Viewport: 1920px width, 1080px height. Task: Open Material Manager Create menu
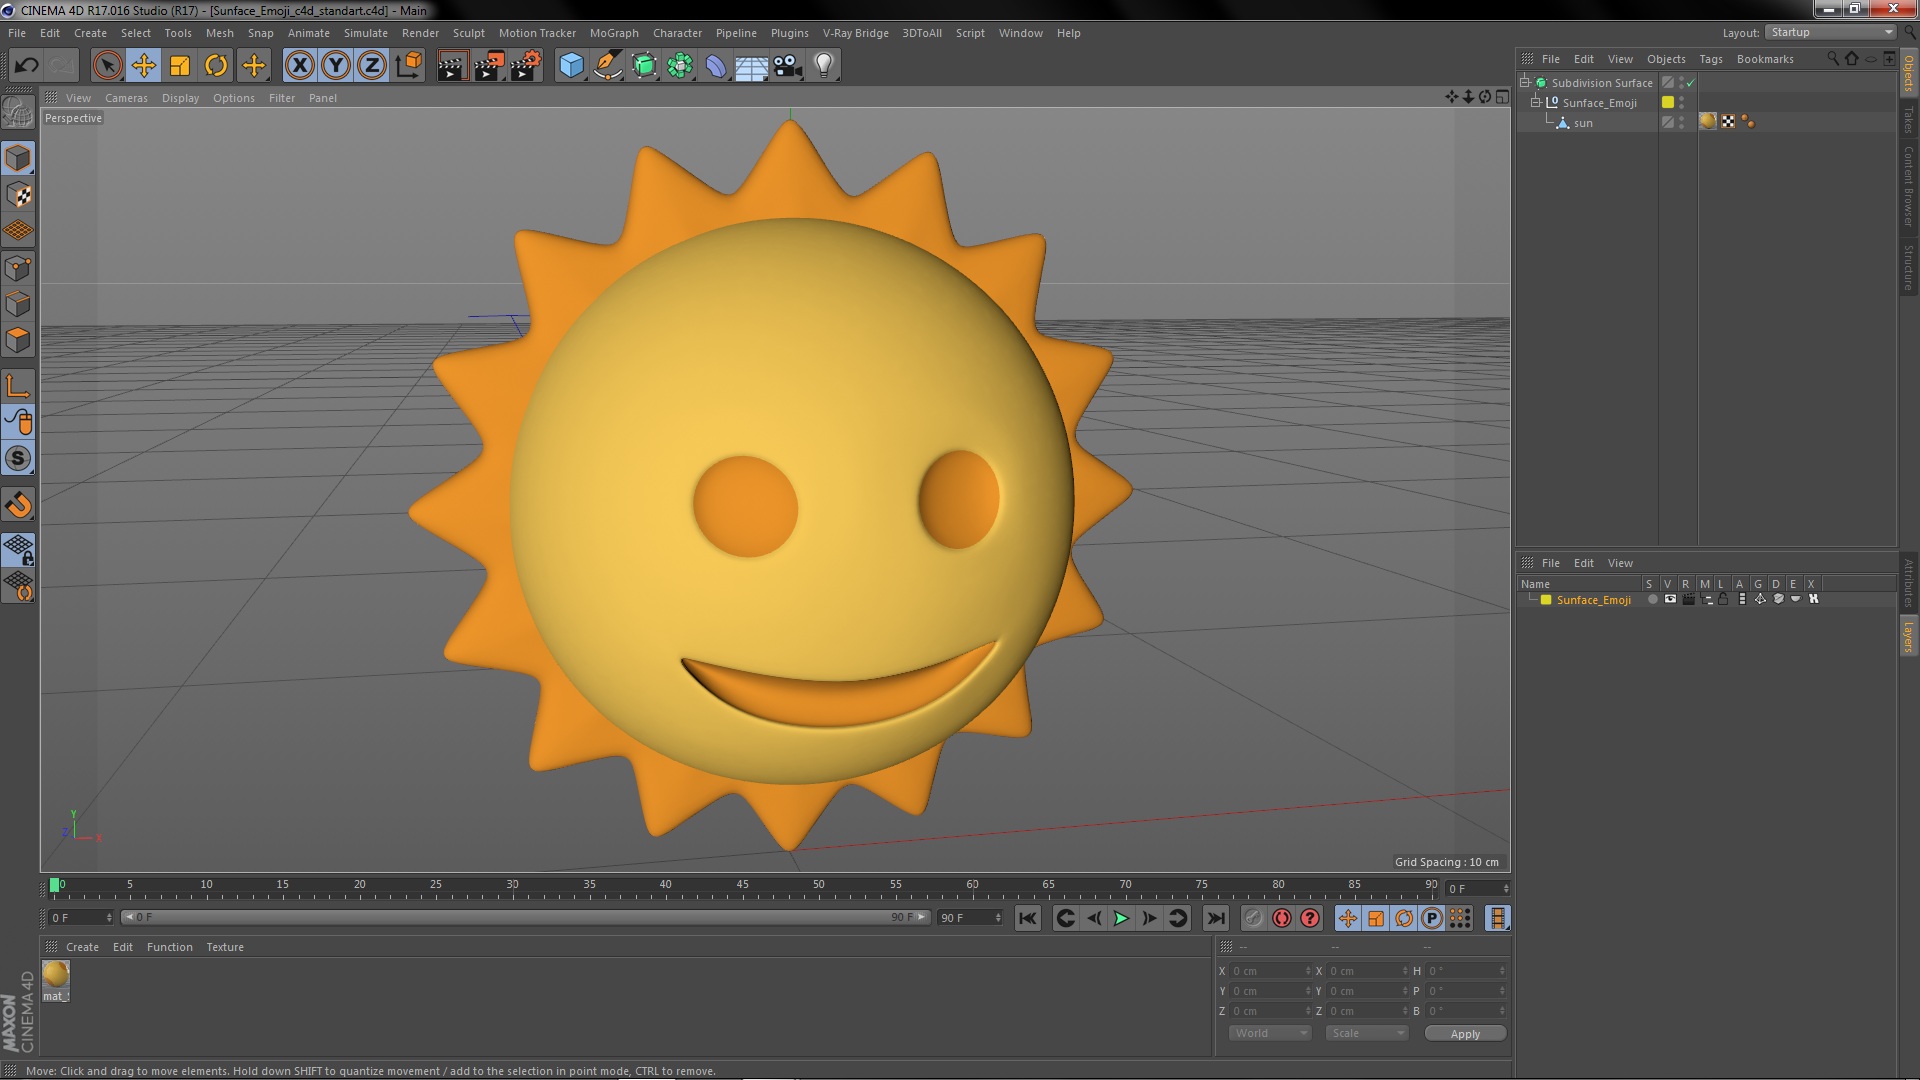pos(82,947)
